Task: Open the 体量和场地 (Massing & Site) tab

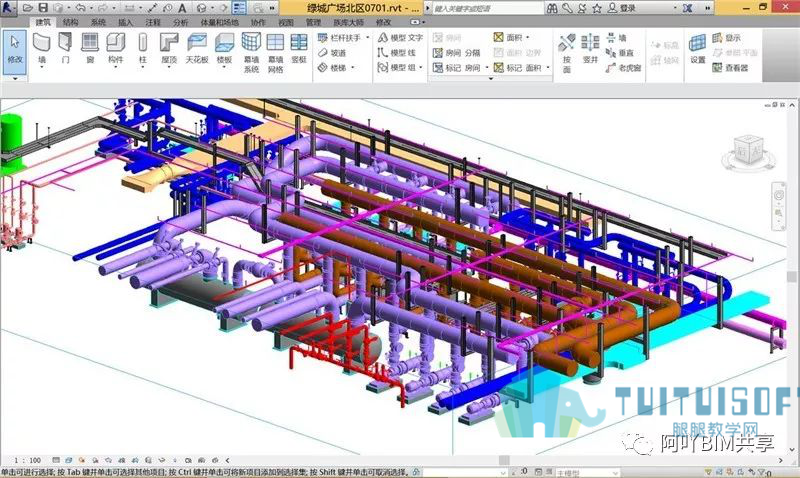Action: point(219,22)
